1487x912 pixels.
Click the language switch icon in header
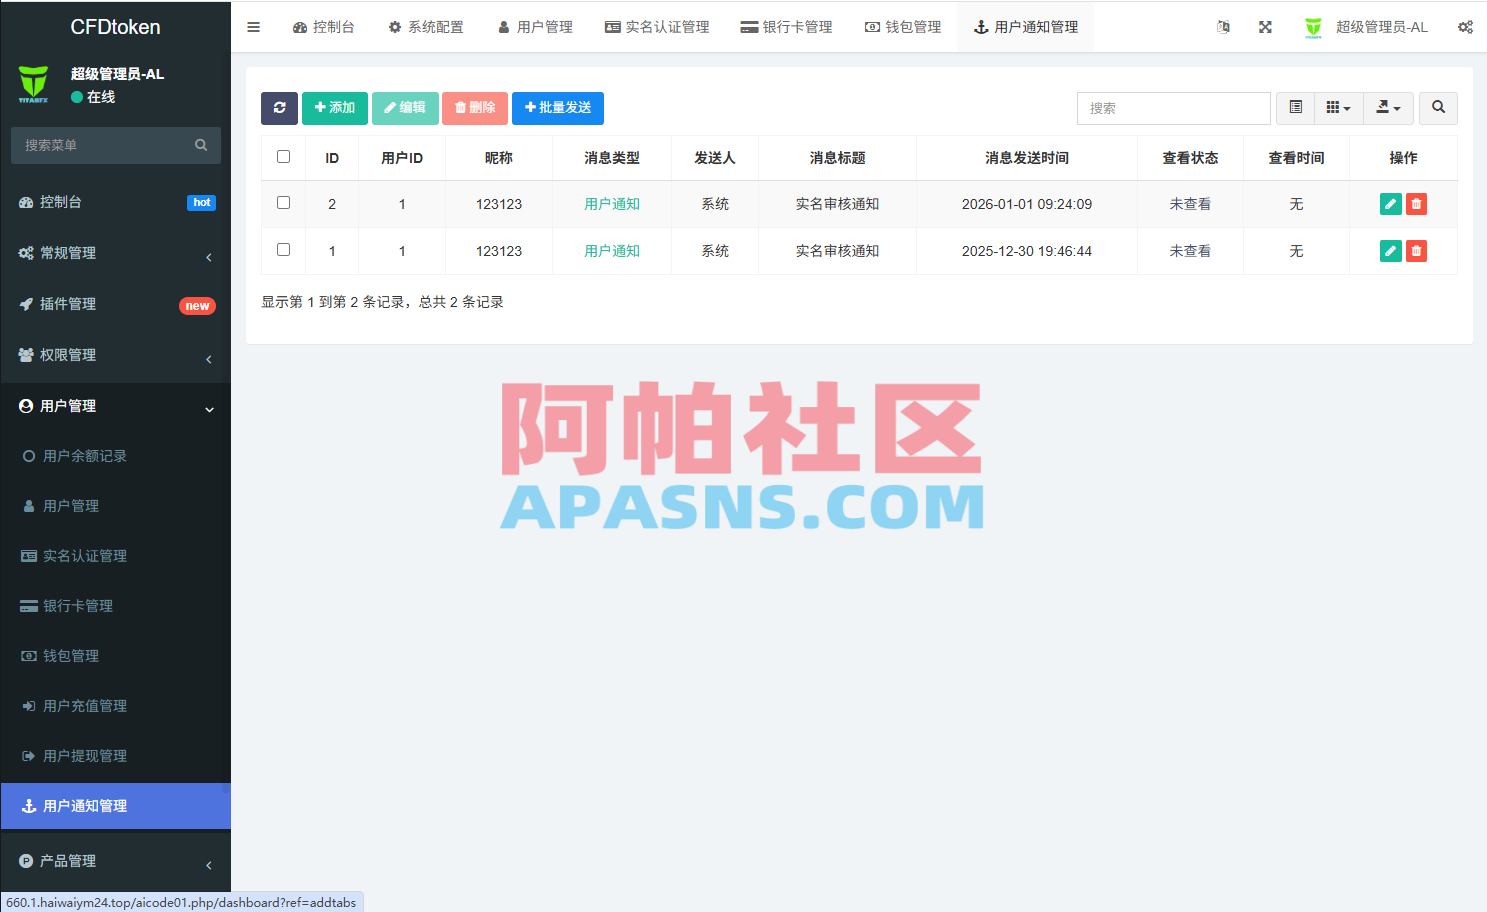point(1223,27)
